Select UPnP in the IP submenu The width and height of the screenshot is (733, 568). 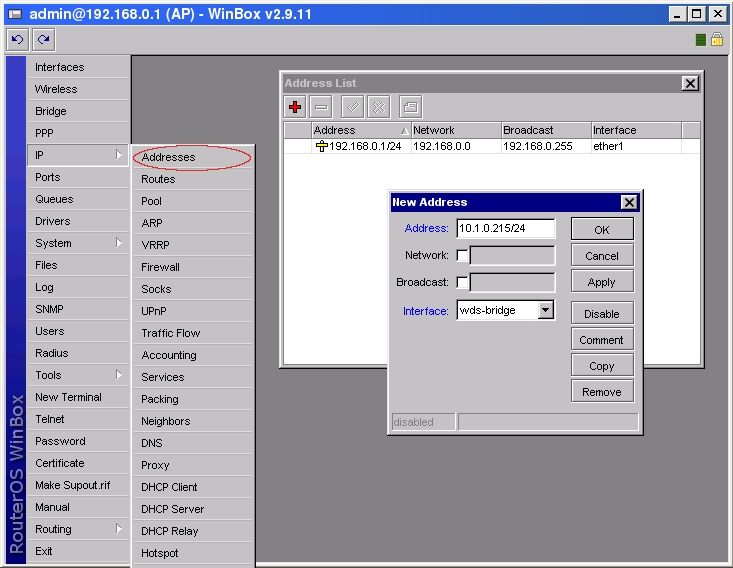(193, 311)
